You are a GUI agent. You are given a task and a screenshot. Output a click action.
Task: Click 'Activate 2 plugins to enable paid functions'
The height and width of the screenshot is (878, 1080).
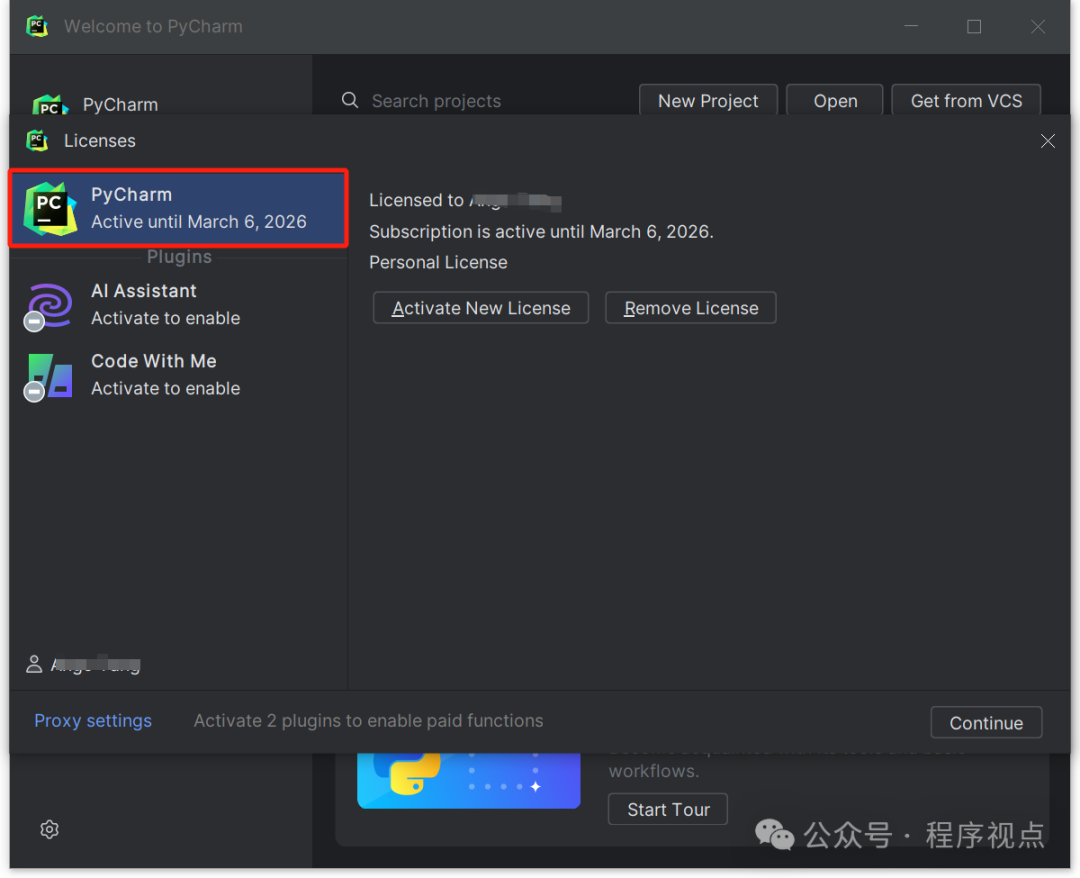(368, 721)
